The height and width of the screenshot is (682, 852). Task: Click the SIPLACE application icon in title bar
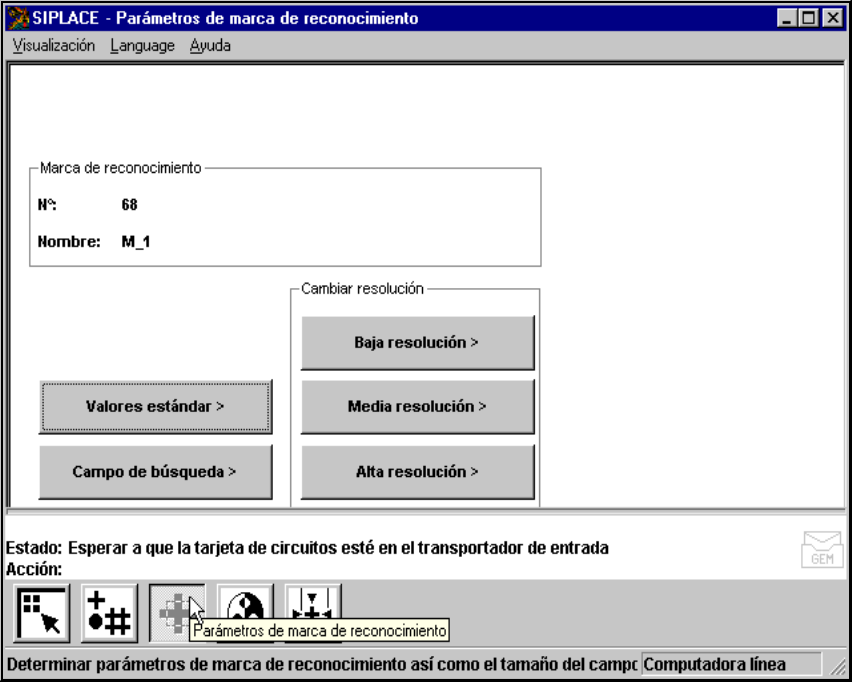click(x=18, y=18)
